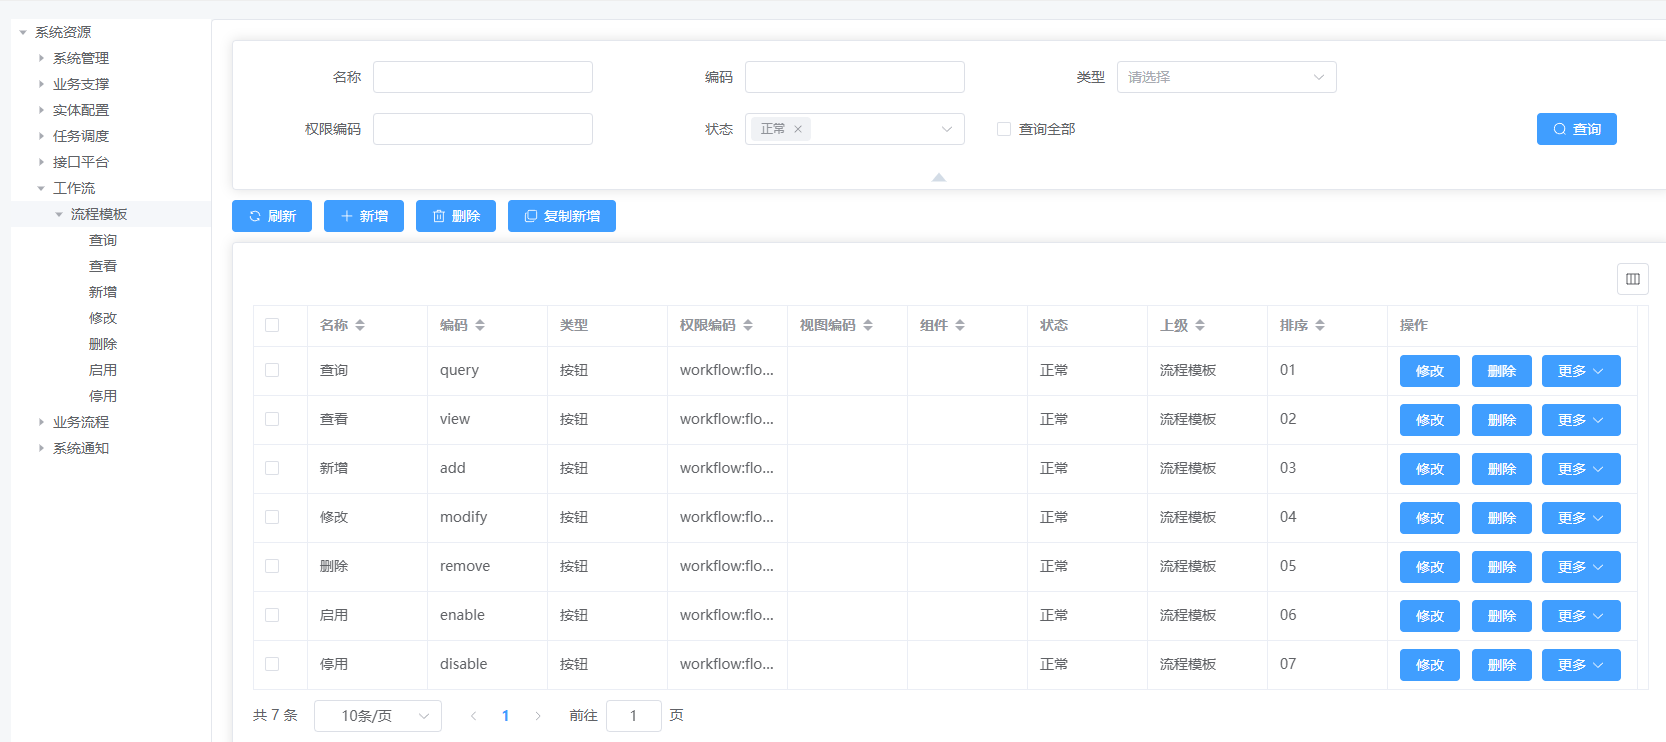Collapse the 工作流 tree node
This screenshot has height=742, width=1666.
tap(41, 189)
